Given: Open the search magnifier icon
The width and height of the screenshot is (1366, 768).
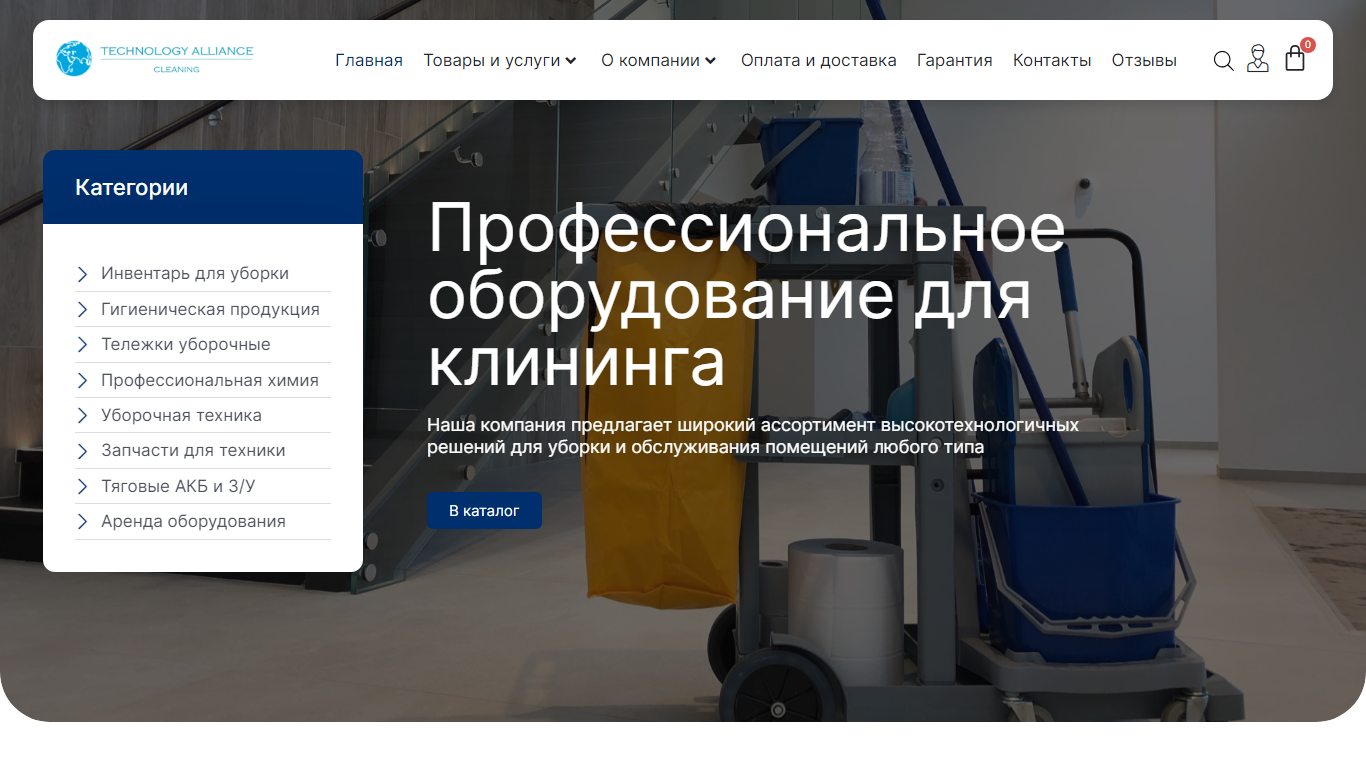Looking at the screenshot, I should click(x=1223, y=61).
